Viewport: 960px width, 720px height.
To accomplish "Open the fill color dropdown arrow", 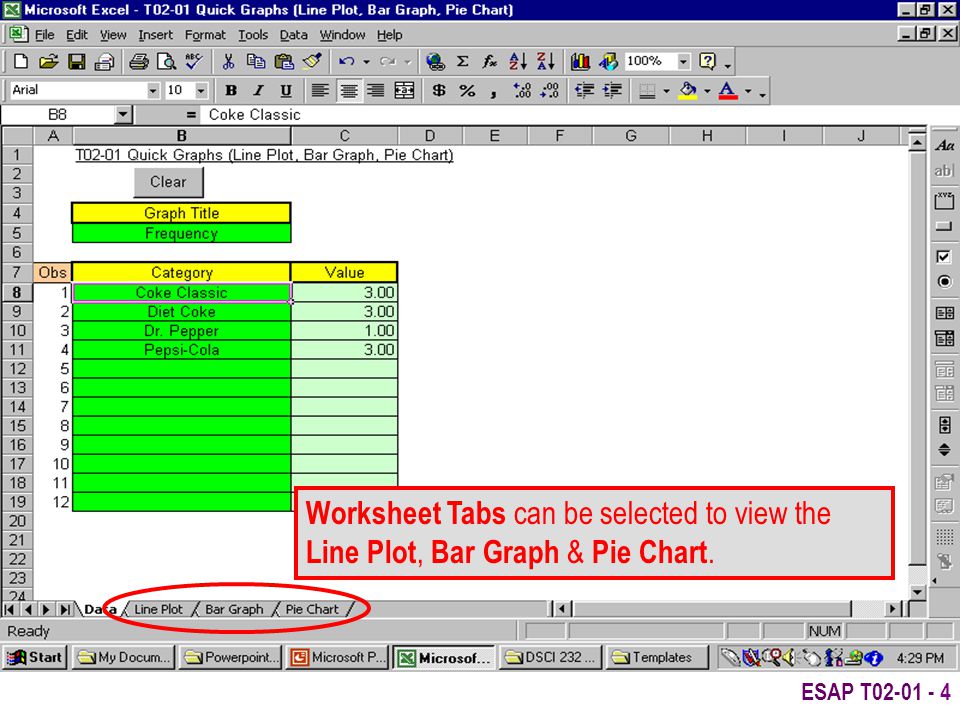I will (707, 91).
